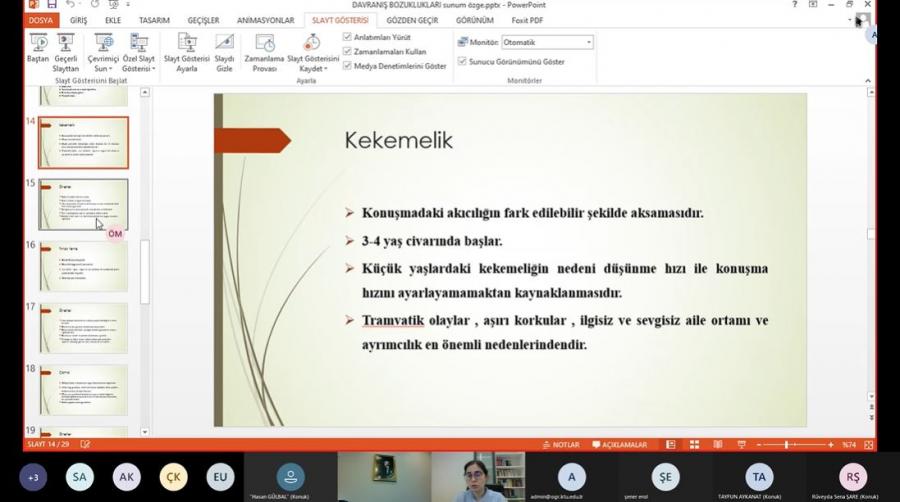The image size is (900, 502).
Task: Uncheck Zamanlamaları Kullan option
Action: 347,51
